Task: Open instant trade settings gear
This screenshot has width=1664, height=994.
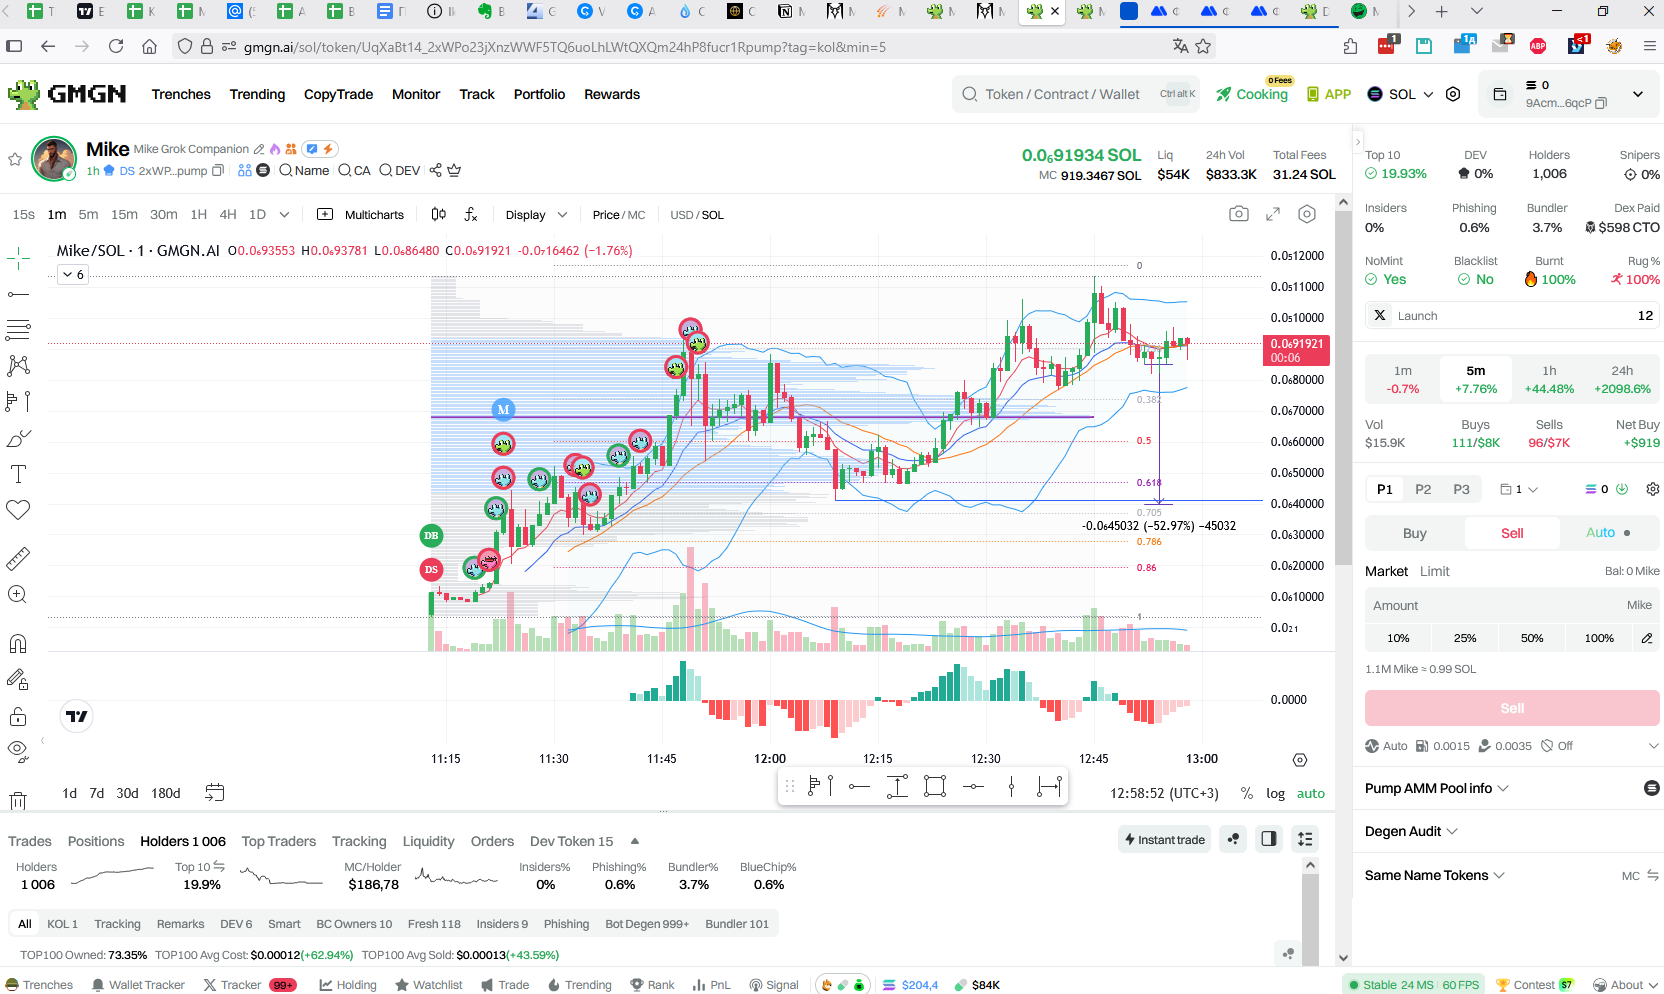Action: tap(1653, 489)
